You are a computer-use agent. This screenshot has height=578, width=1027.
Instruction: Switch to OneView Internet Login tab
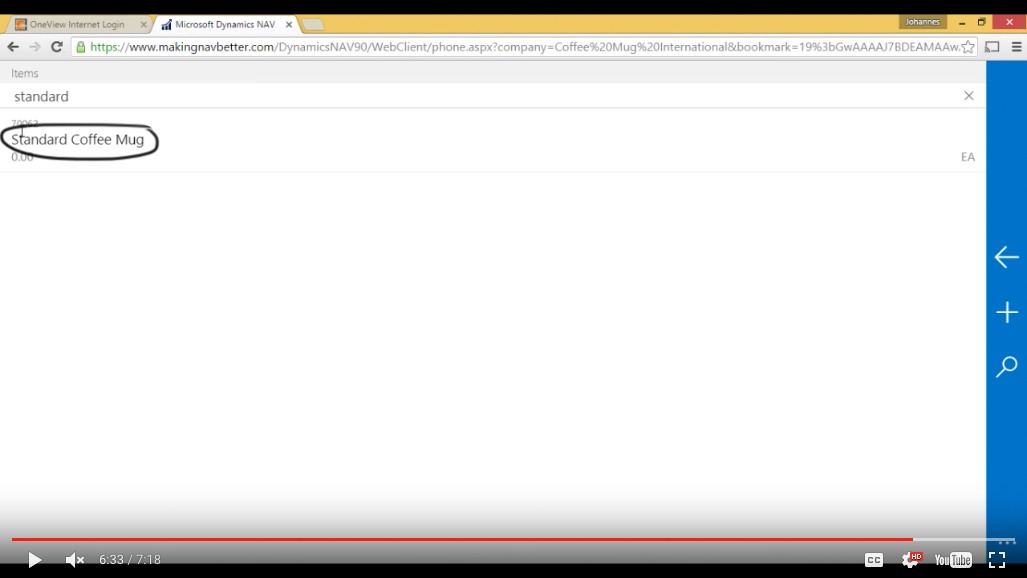pyautogui.click(x=78, y=24)
